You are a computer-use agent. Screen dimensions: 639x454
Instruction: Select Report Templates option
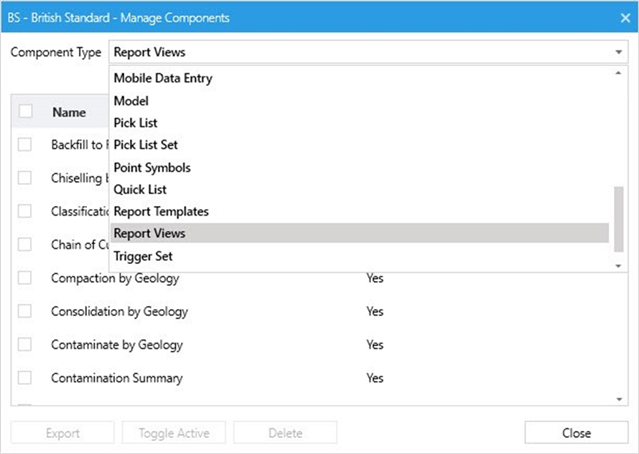point(161,211)
